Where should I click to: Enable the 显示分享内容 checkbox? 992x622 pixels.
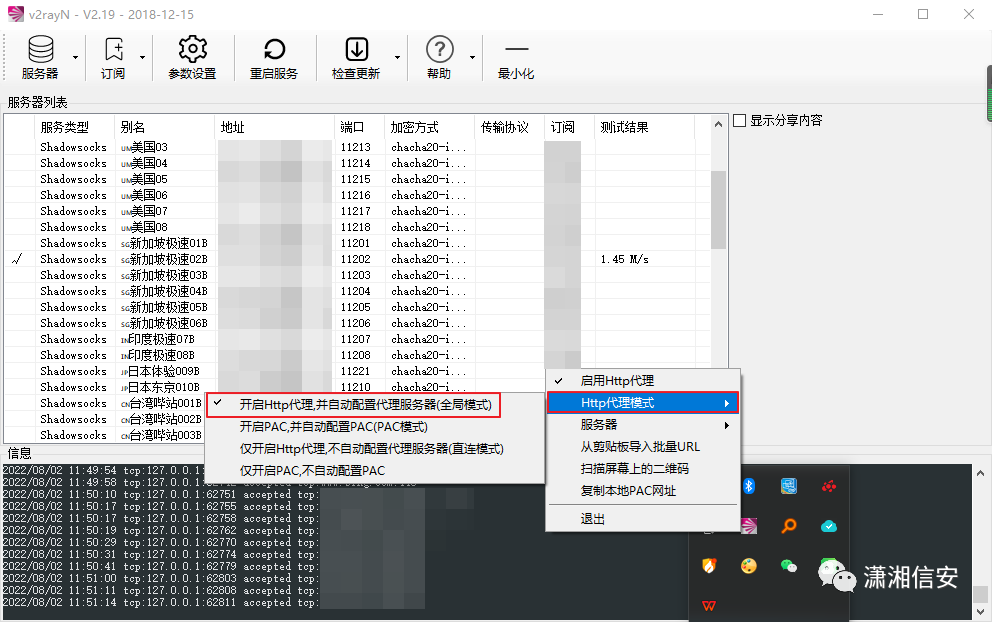tap(740, 120)
